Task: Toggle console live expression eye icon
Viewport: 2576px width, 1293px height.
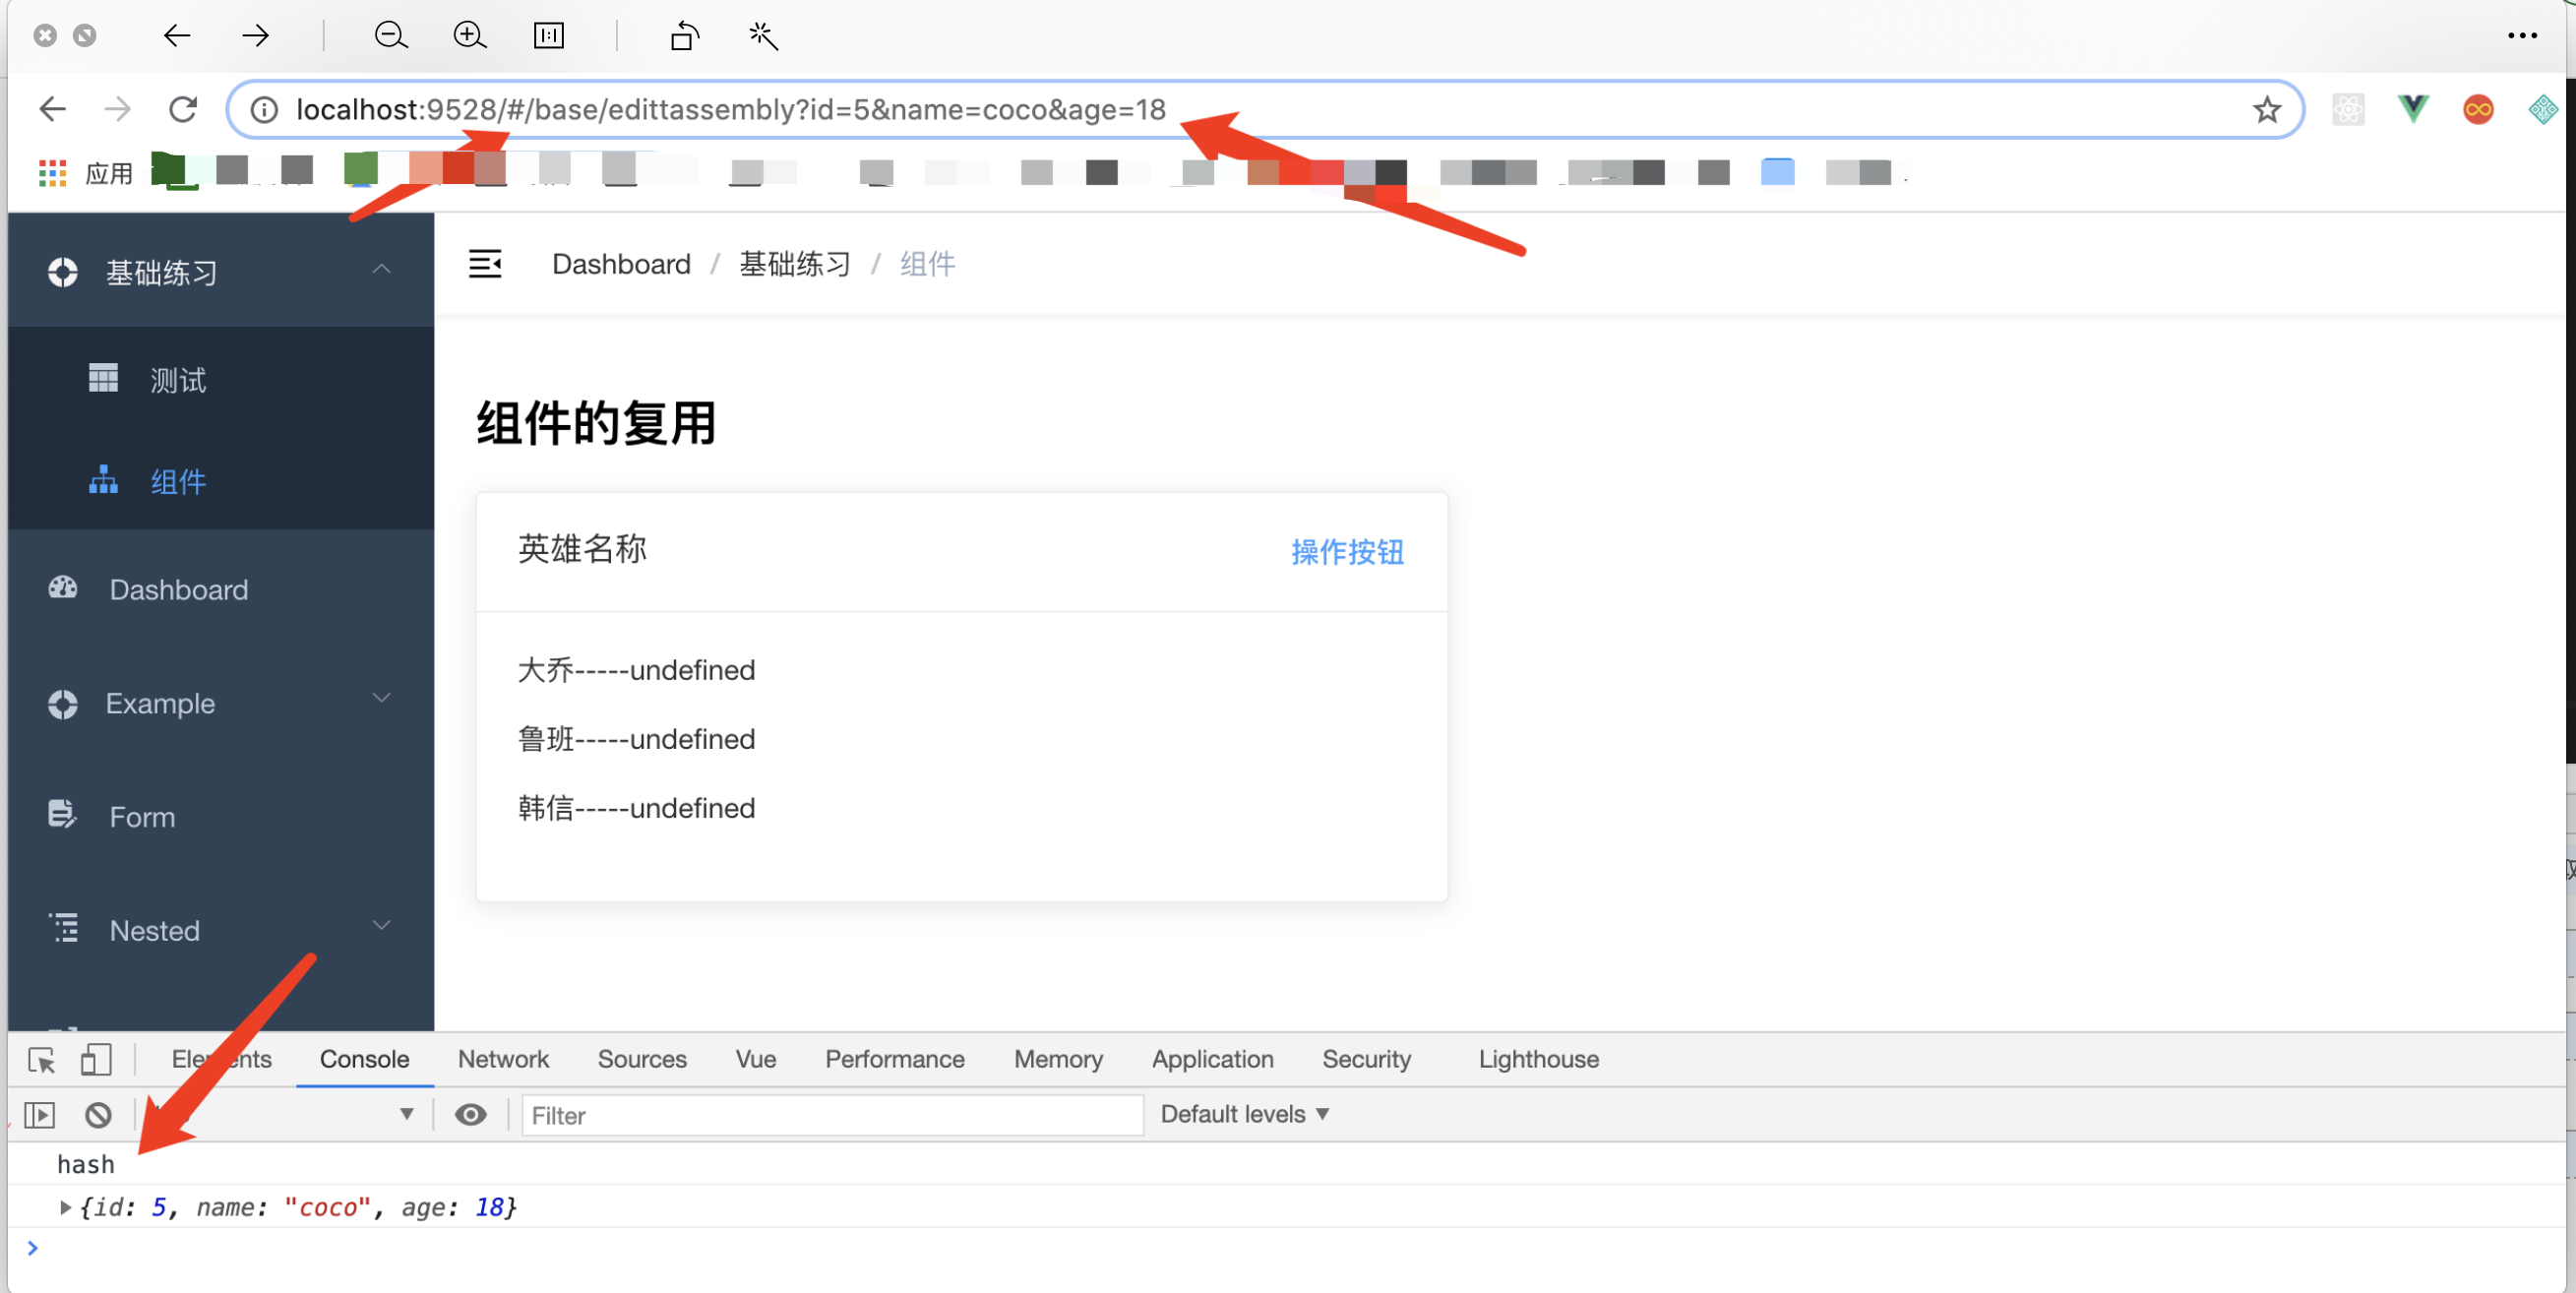Action: (470, 1114)
